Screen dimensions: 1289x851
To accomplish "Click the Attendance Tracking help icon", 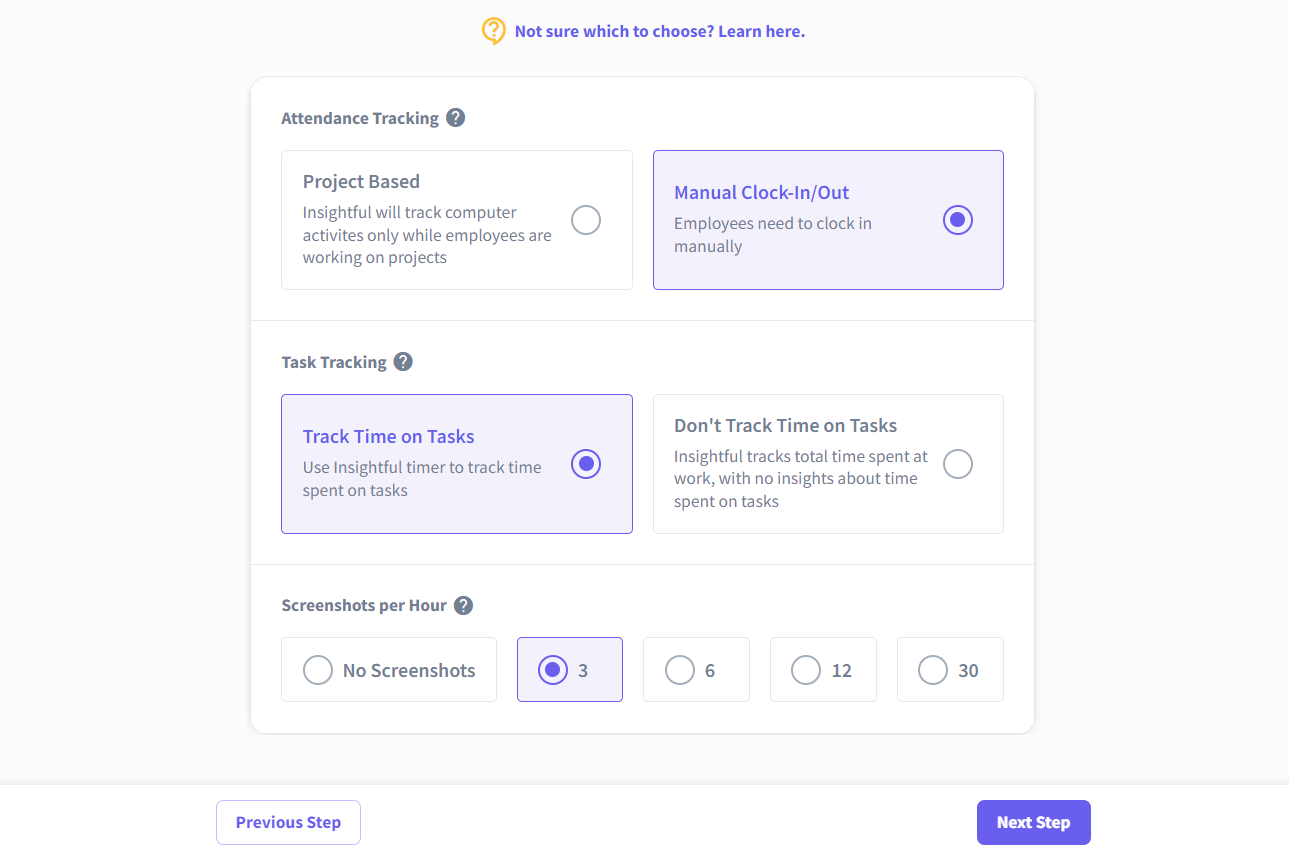I will (455, 118).
